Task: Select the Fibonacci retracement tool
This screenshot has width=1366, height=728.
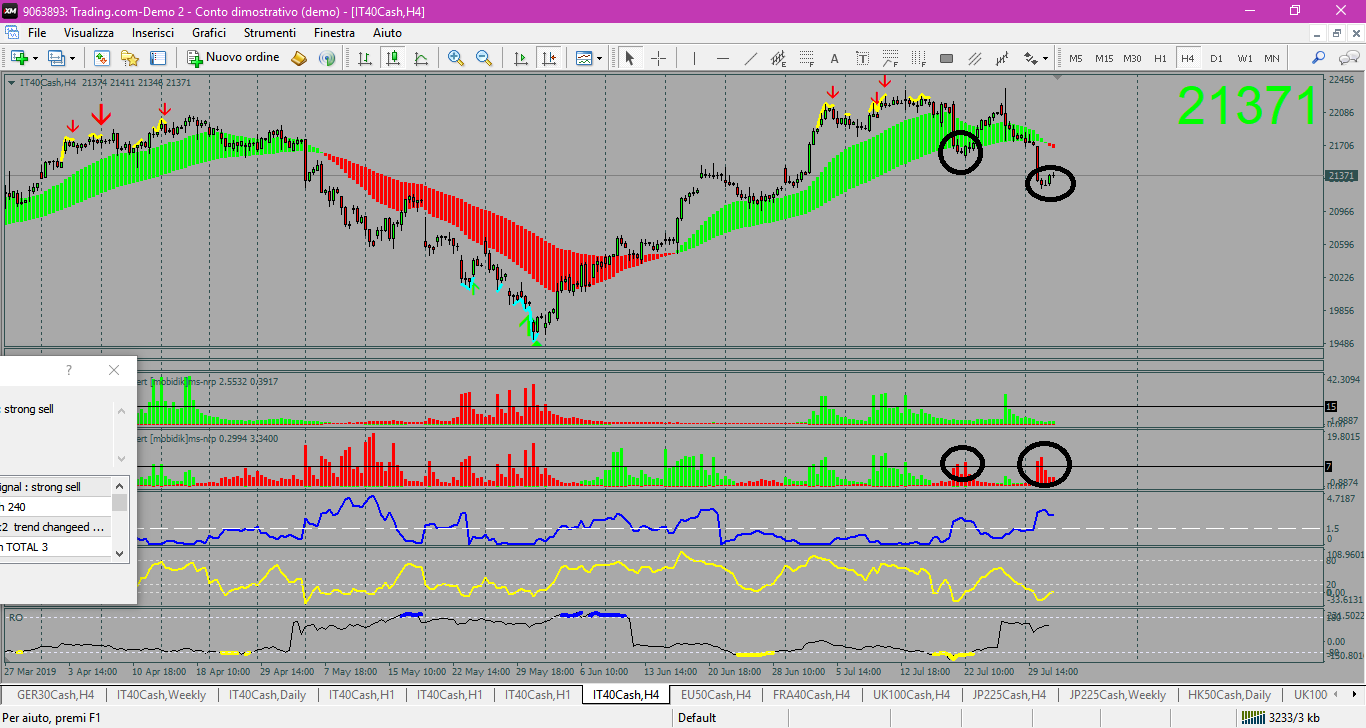Action: 807,58
